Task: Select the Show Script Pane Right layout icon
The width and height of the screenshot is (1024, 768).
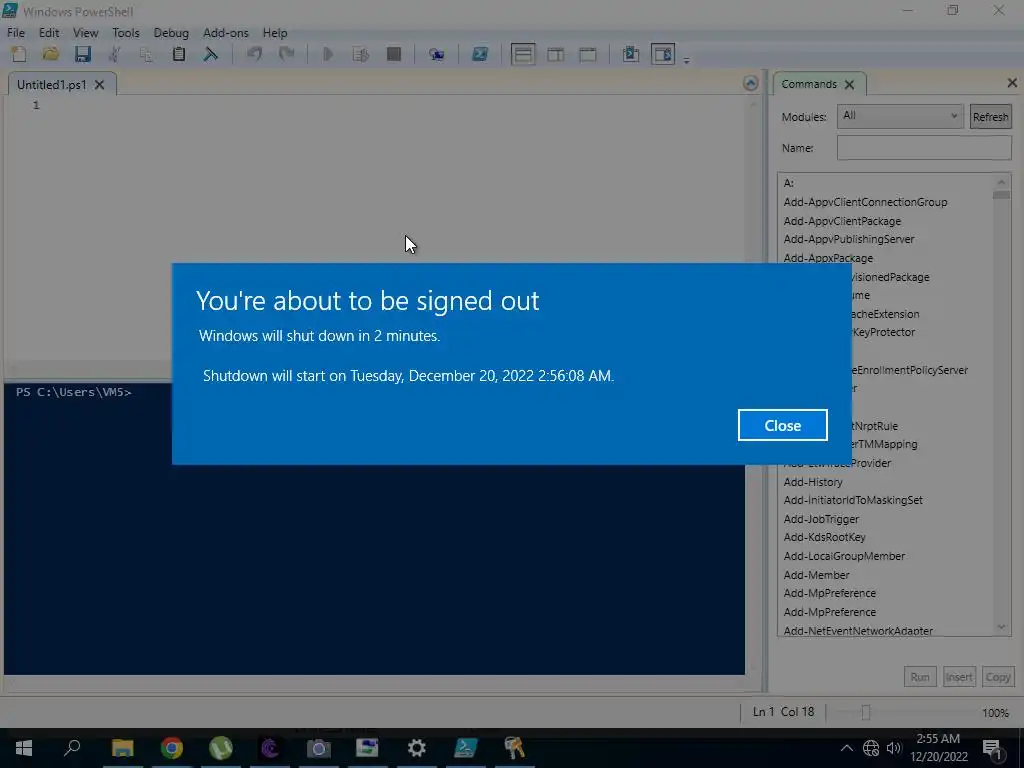Action: [x=556, y=54]
